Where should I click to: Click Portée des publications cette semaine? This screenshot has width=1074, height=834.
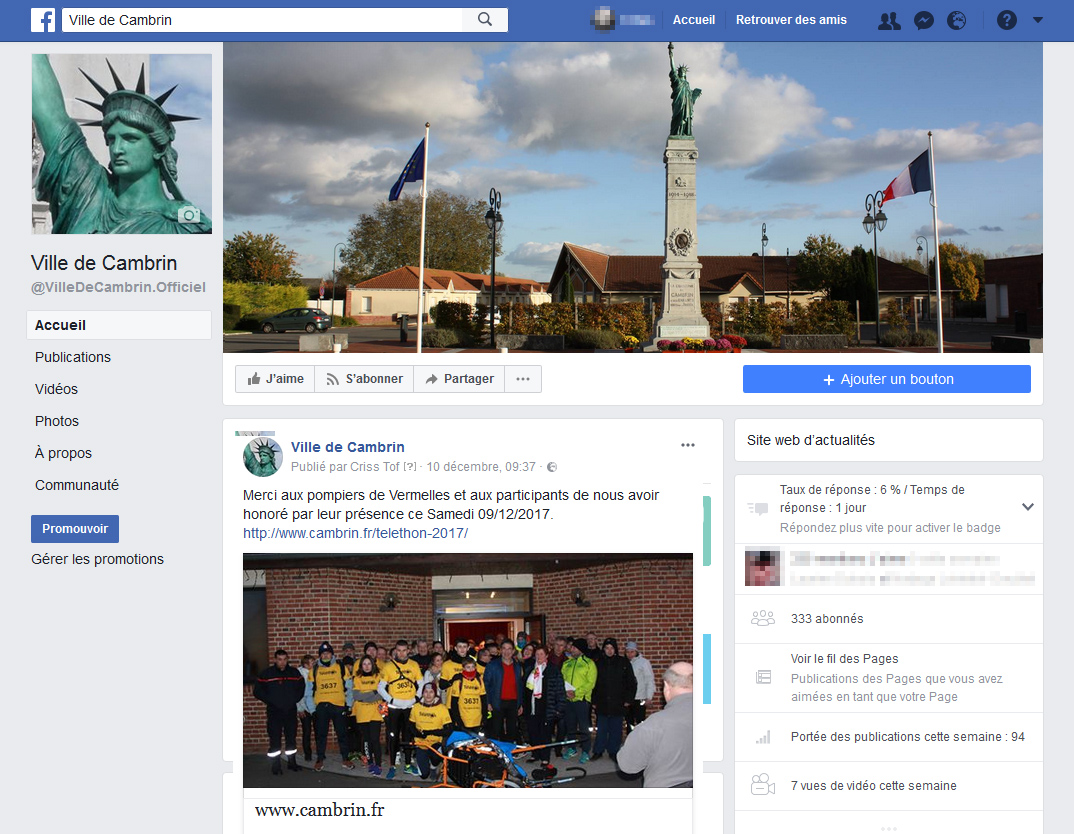click(908, 737)
